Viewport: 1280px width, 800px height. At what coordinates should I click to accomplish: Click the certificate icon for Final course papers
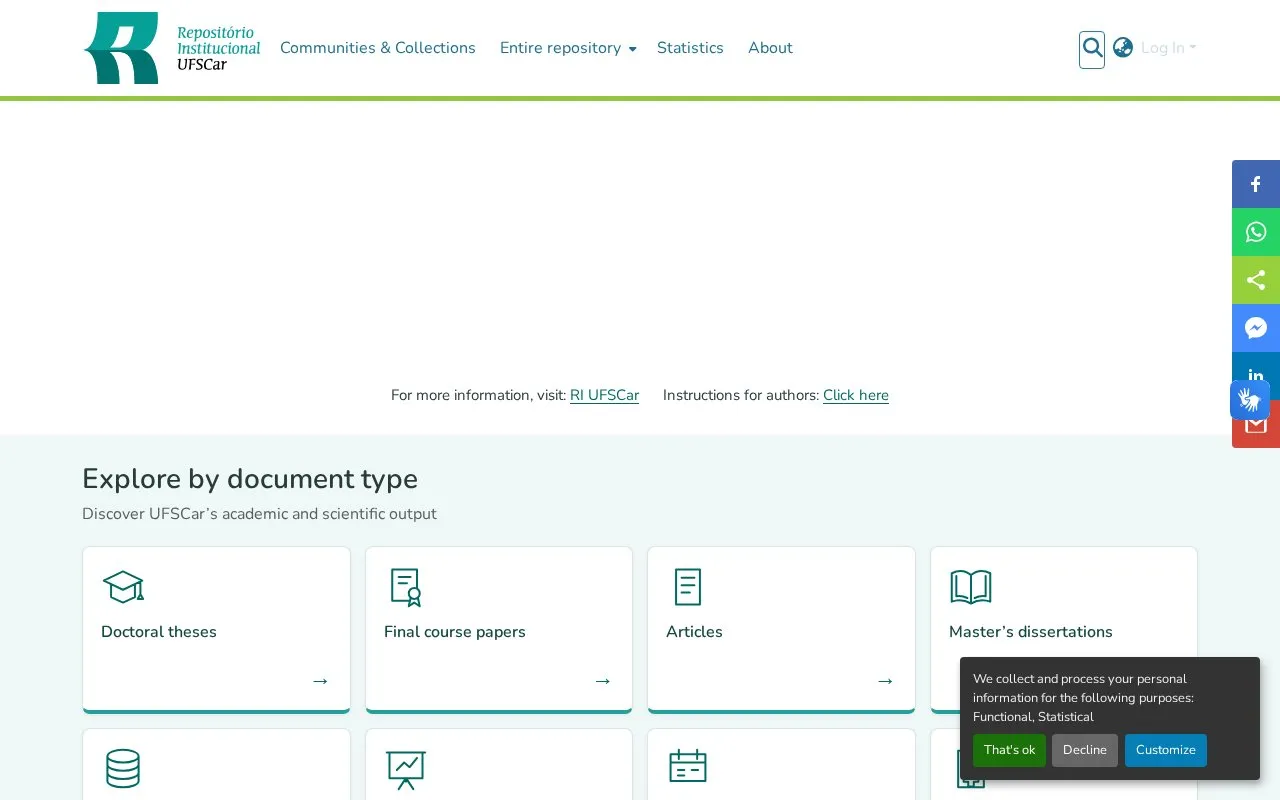click(x=406, y=587)
